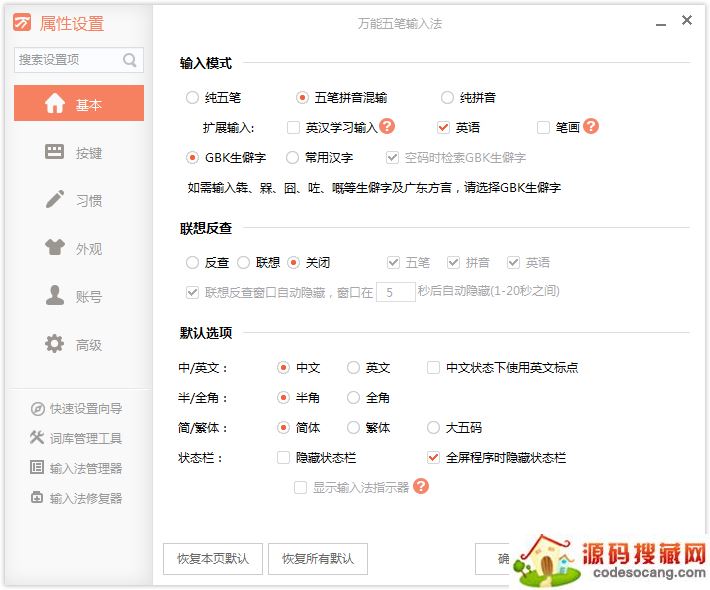Select 五笔拼音混输 input mode
710x590 pixels.
302,98
